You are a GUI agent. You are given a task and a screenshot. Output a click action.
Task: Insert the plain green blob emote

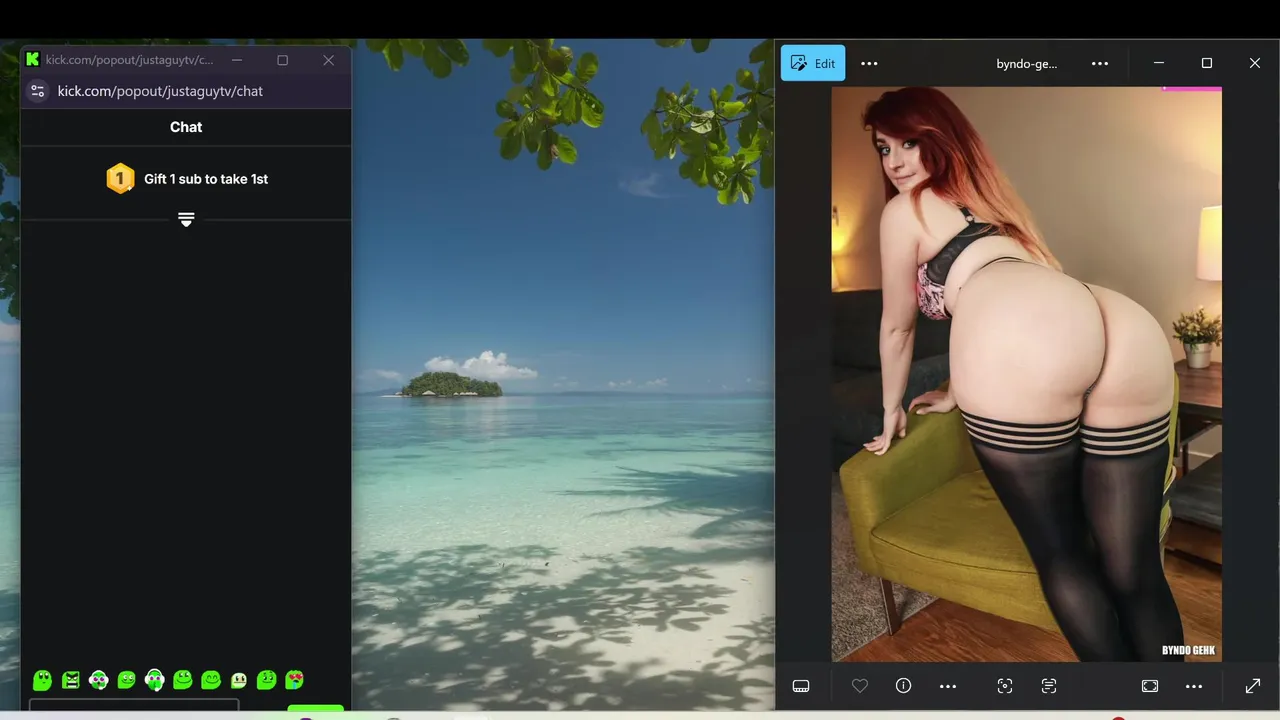(x=42, y=681)
